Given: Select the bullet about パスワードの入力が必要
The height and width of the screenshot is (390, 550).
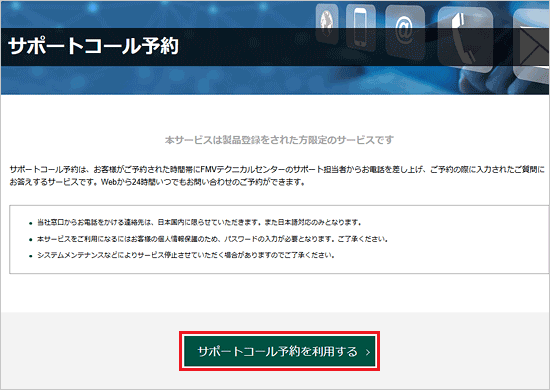Looking at the screenshot, I should point(213,239).
